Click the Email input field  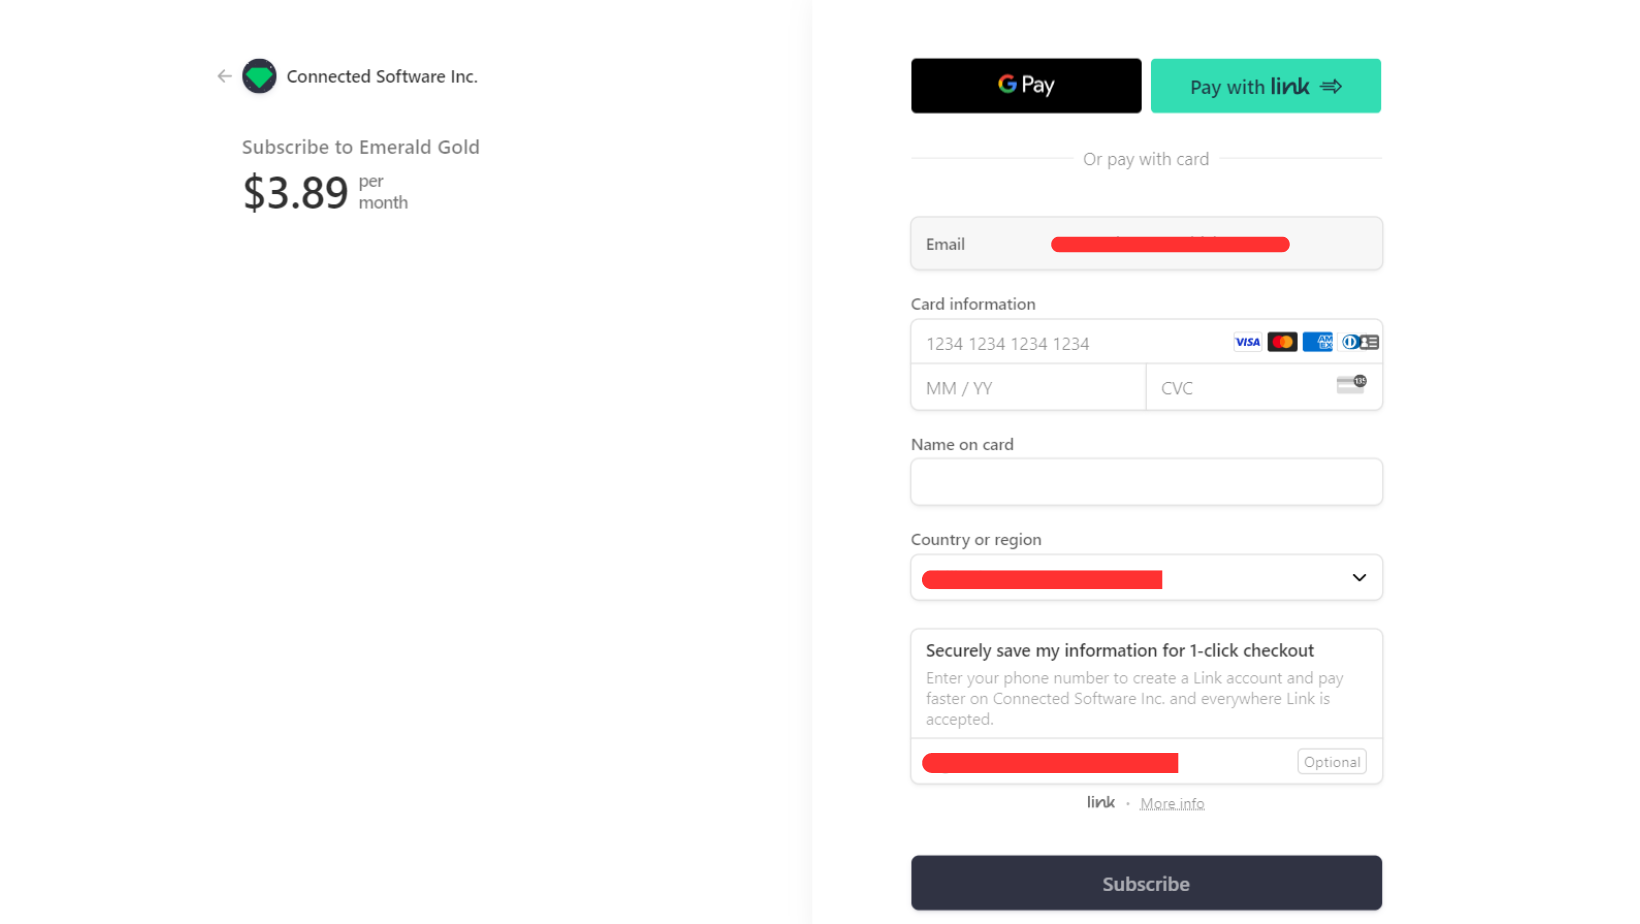coord(1170,244)
